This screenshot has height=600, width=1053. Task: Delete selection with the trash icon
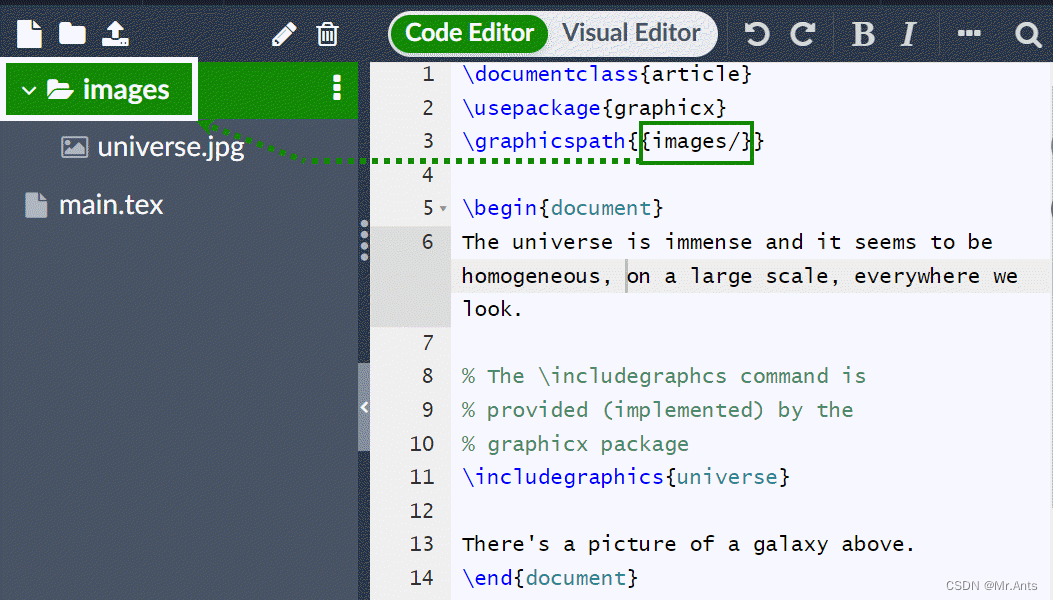point(327,33)
